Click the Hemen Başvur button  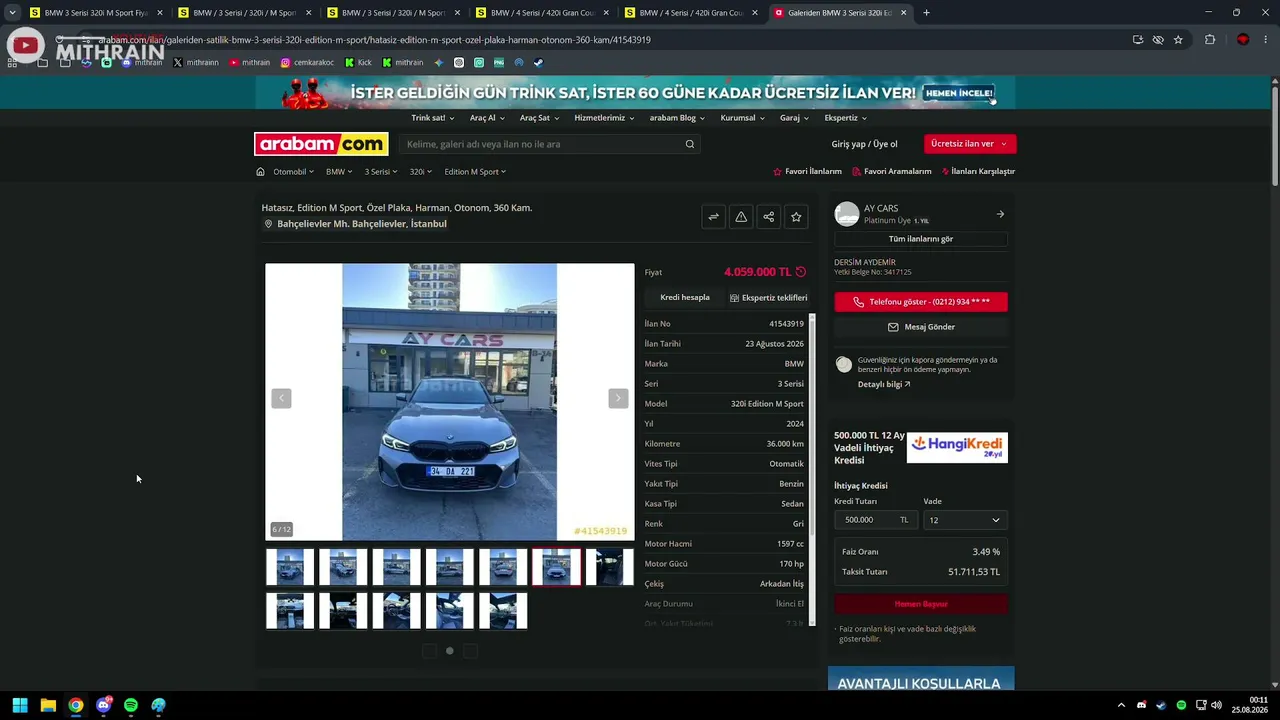pyautogui.click(x=921, y=604)
